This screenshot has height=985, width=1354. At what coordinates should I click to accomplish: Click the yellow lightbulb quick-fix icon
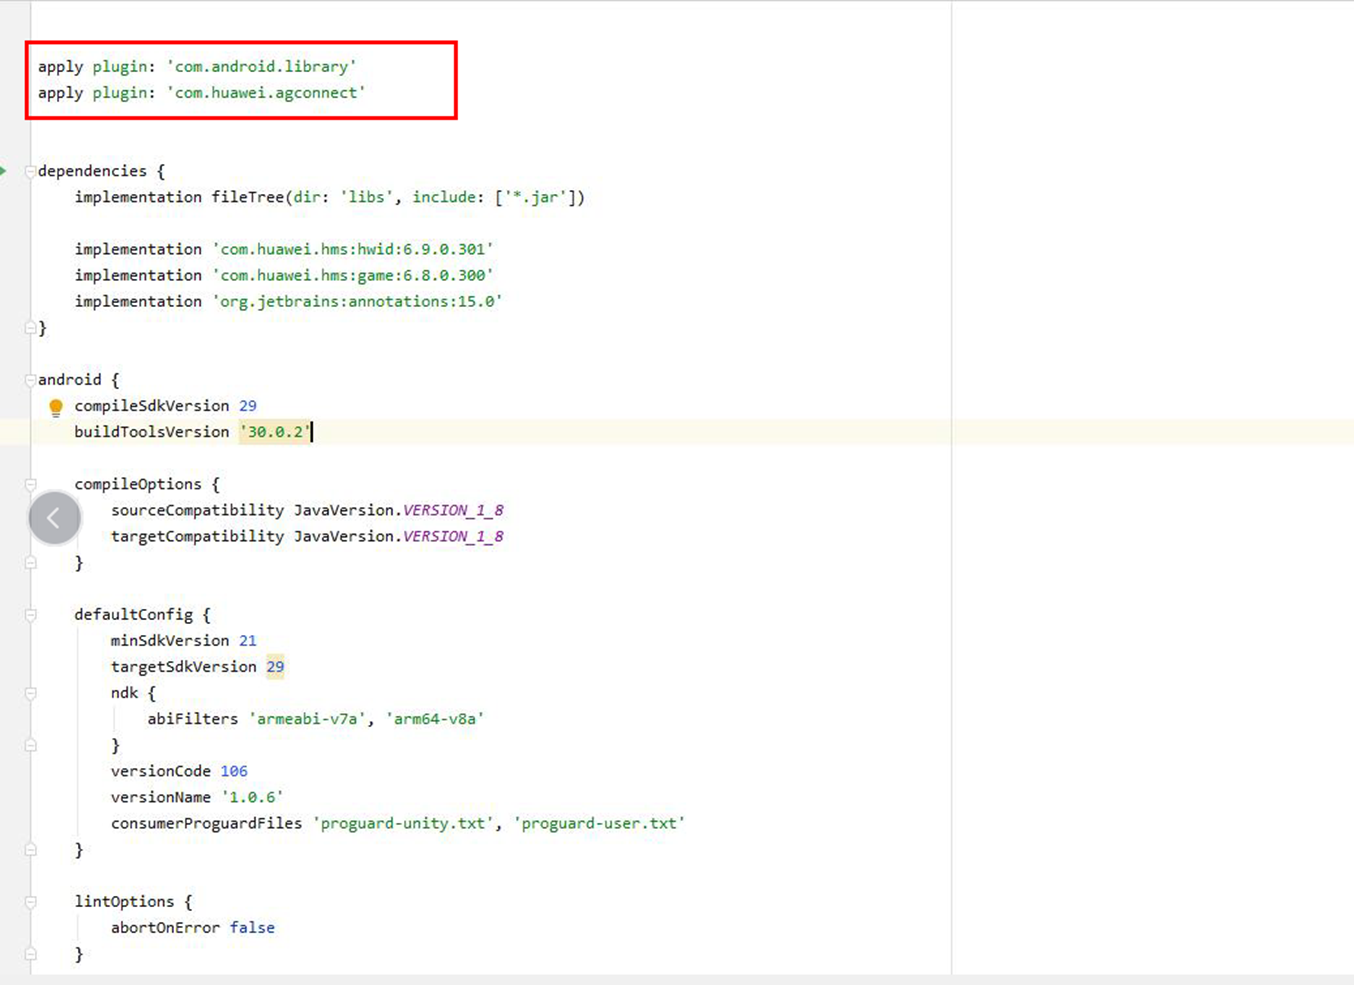click(56, 407)
